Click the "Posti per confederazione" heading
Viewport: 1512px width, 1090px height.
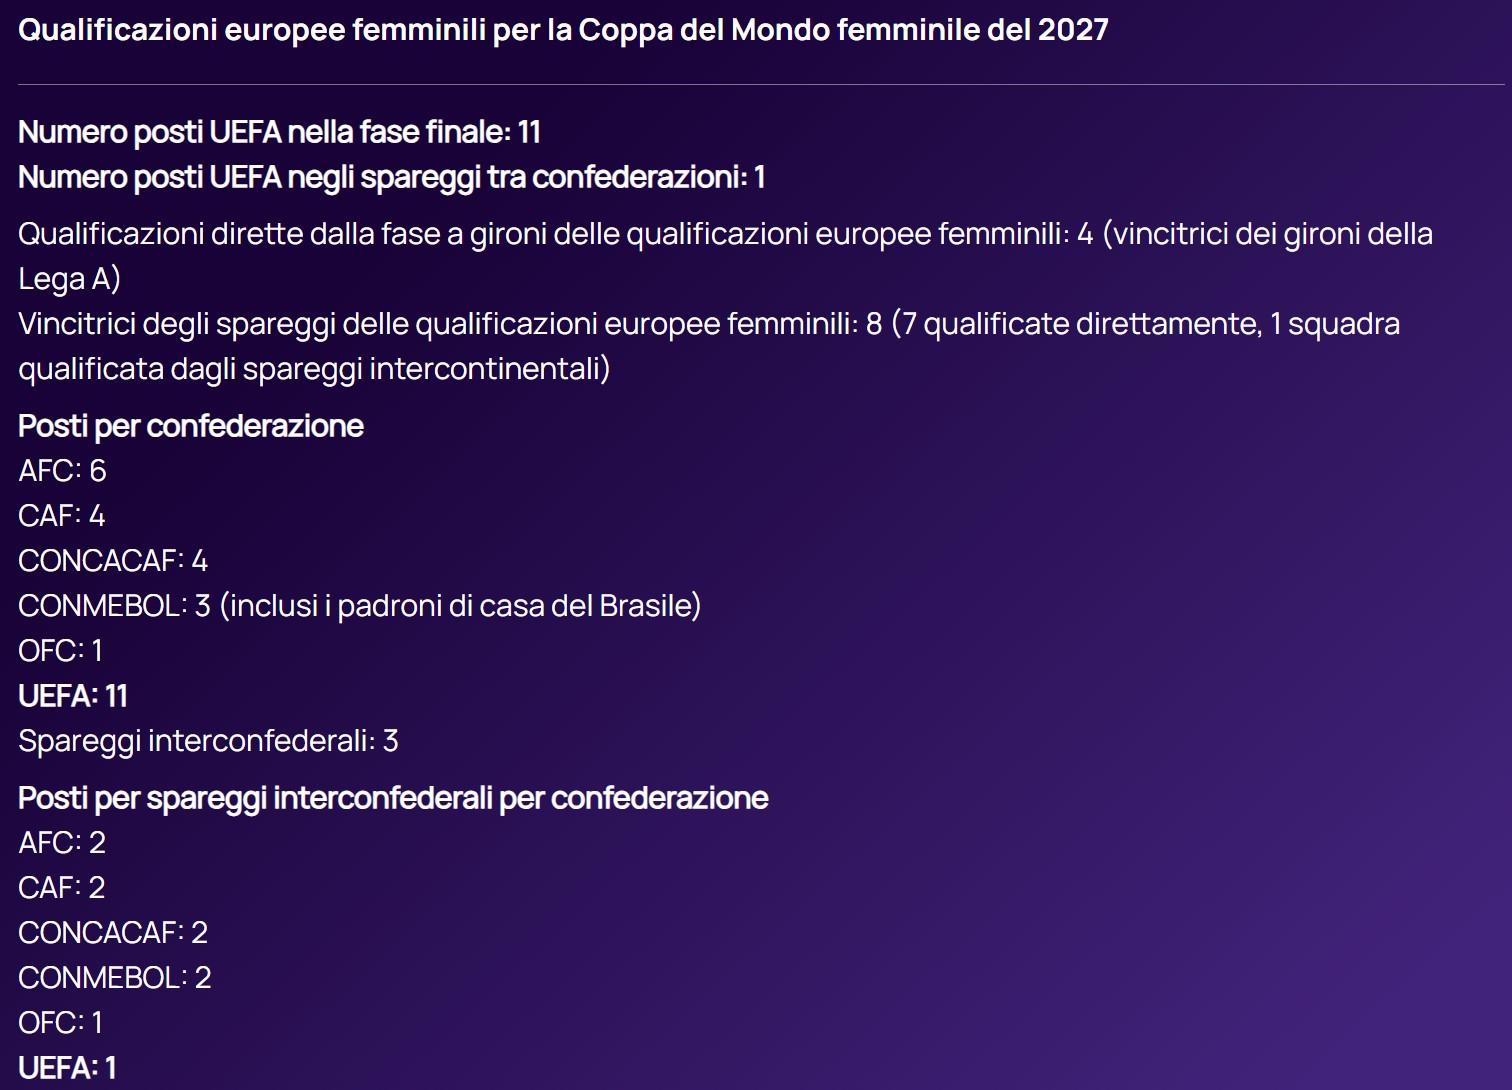pos(190,426)
